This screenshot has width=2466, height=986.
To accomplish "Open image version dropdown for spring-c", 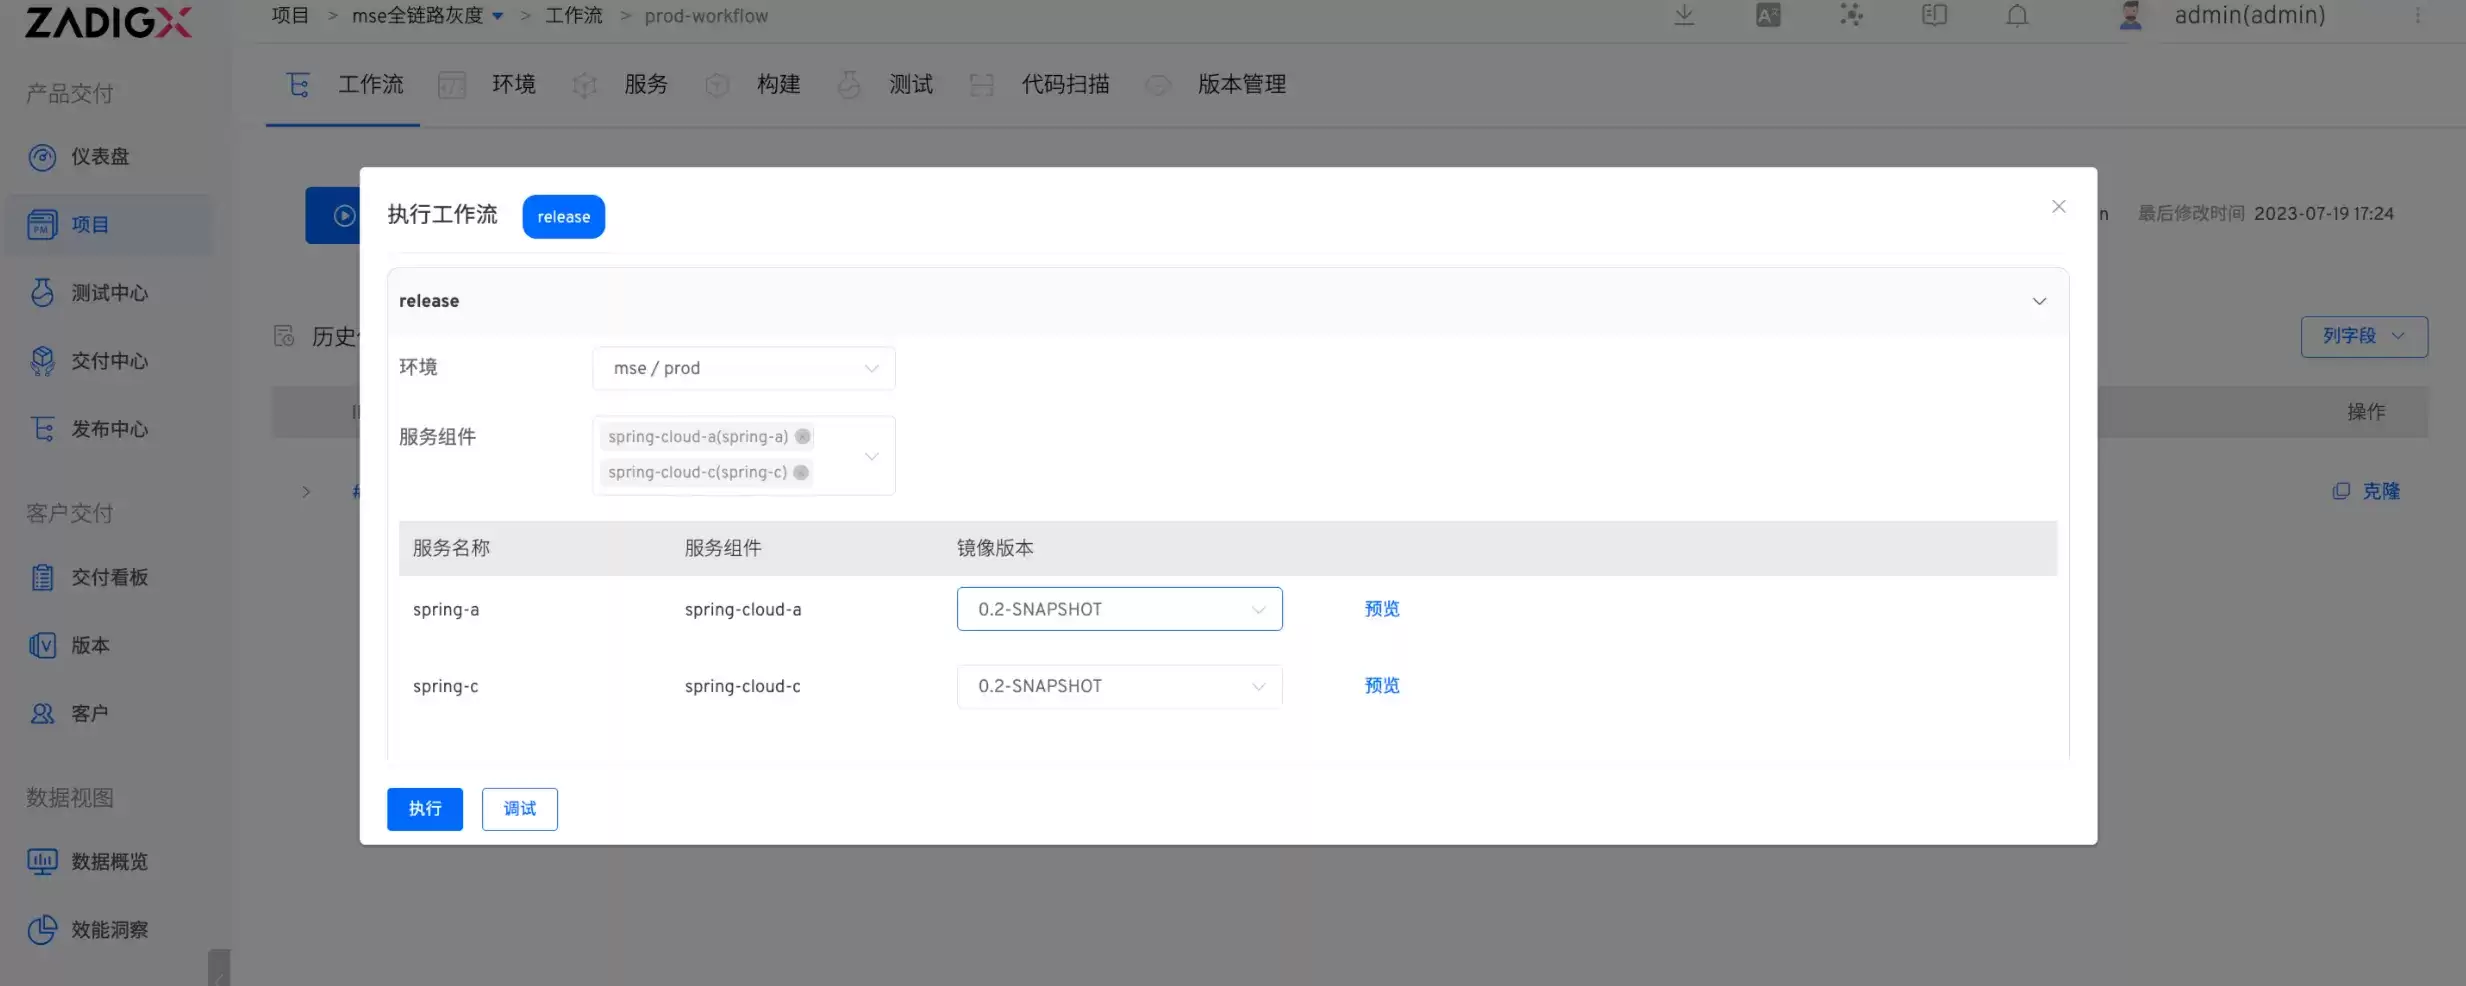I will point(1119,686).
